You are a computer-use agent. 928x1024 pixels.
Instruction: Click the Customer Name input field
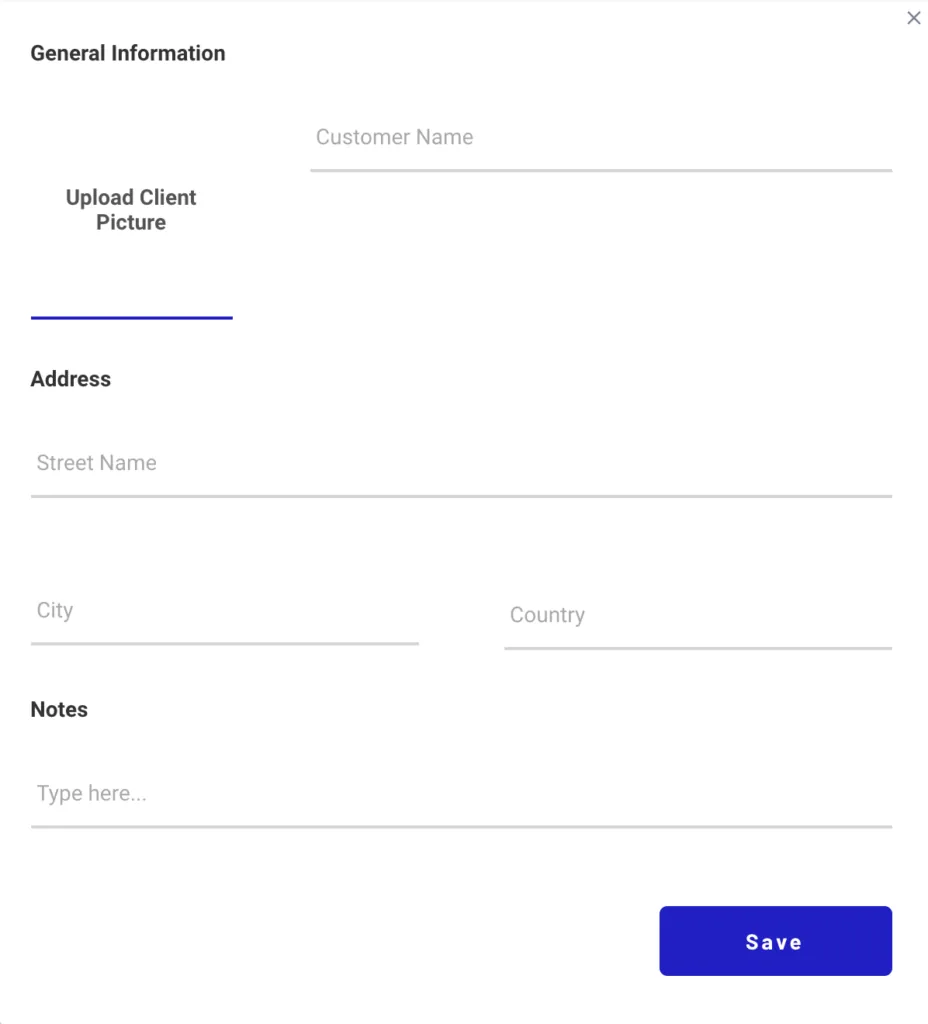coord(600,145)
